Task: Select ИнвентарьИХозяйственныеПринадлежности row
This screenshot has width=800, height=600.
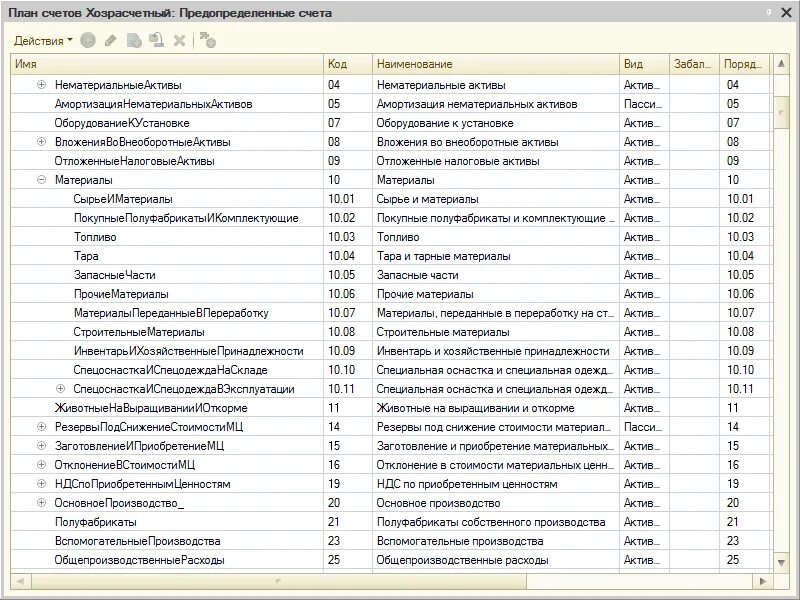Action: (x=390, y=351)
